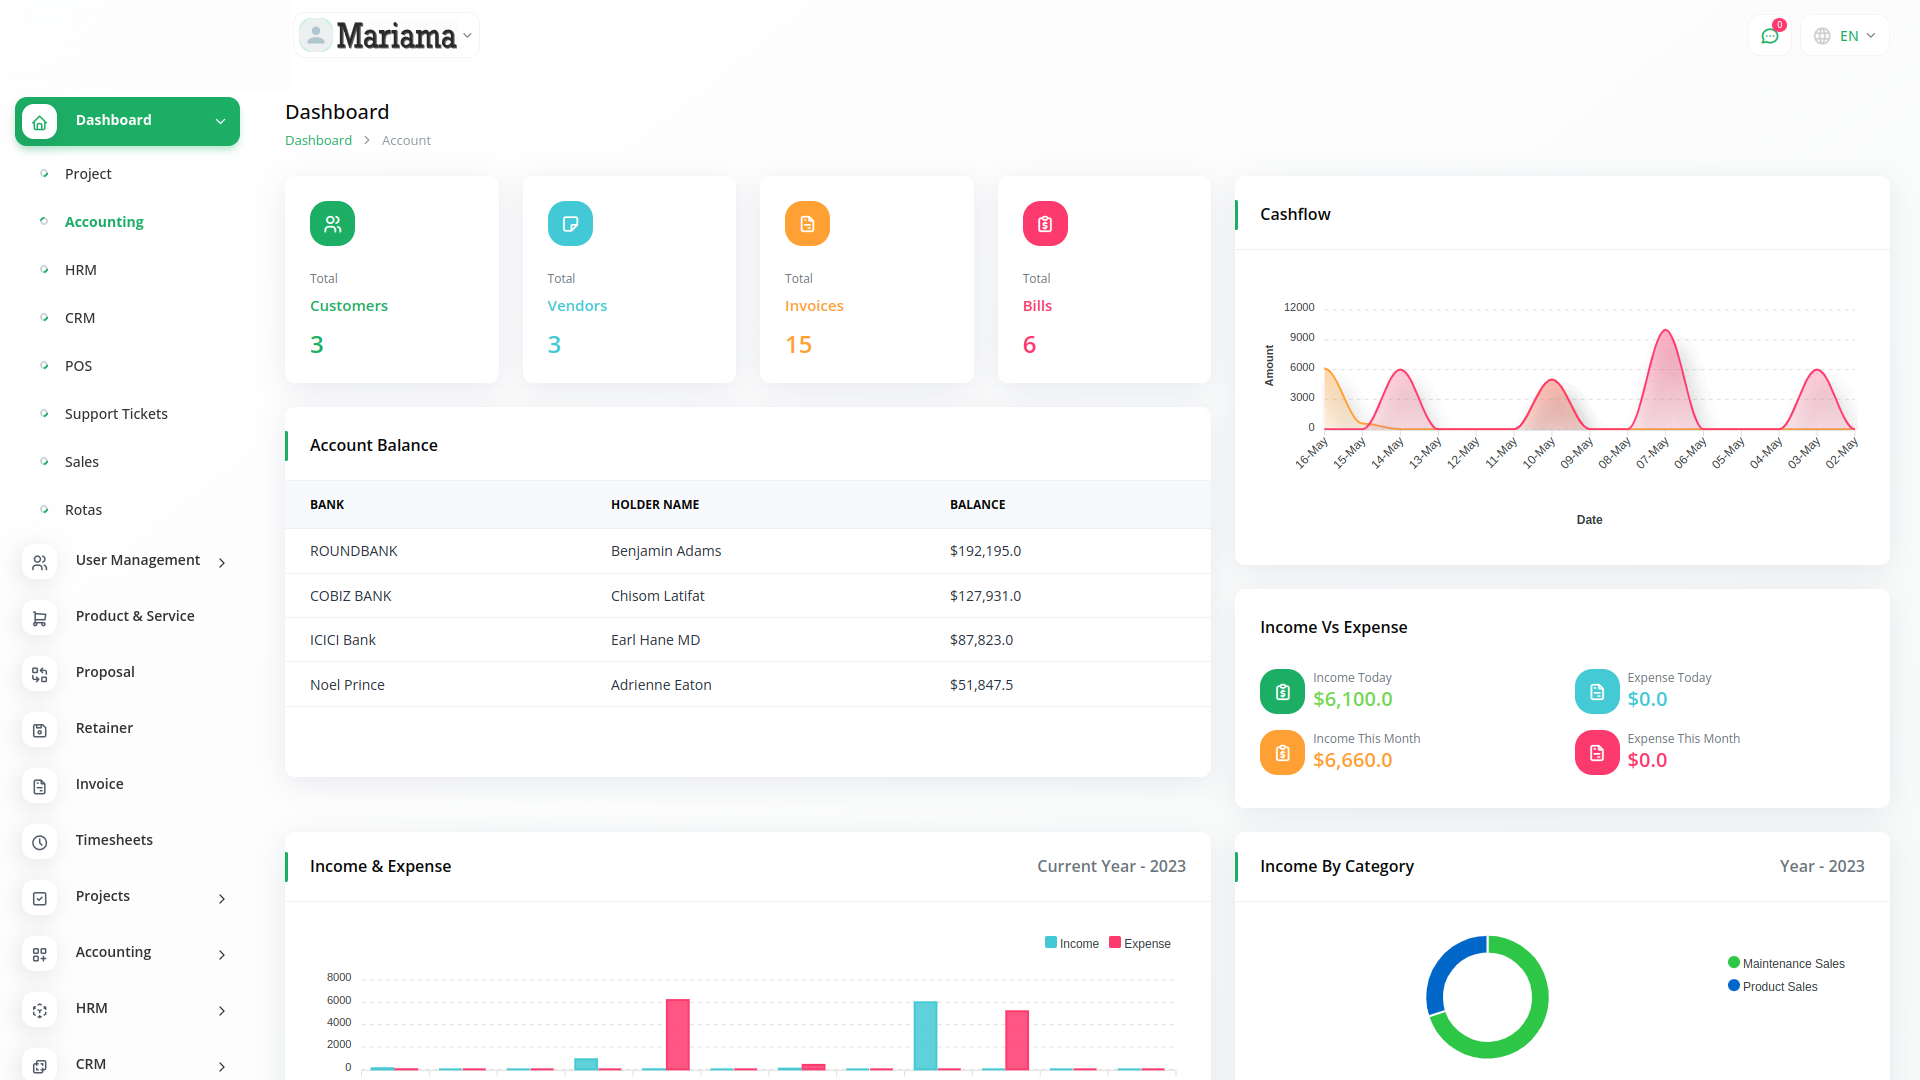This screenshot has height=1080, width=1920.
Task: Click the Dashboard breadcrumb link
Action: click(318, 141)
